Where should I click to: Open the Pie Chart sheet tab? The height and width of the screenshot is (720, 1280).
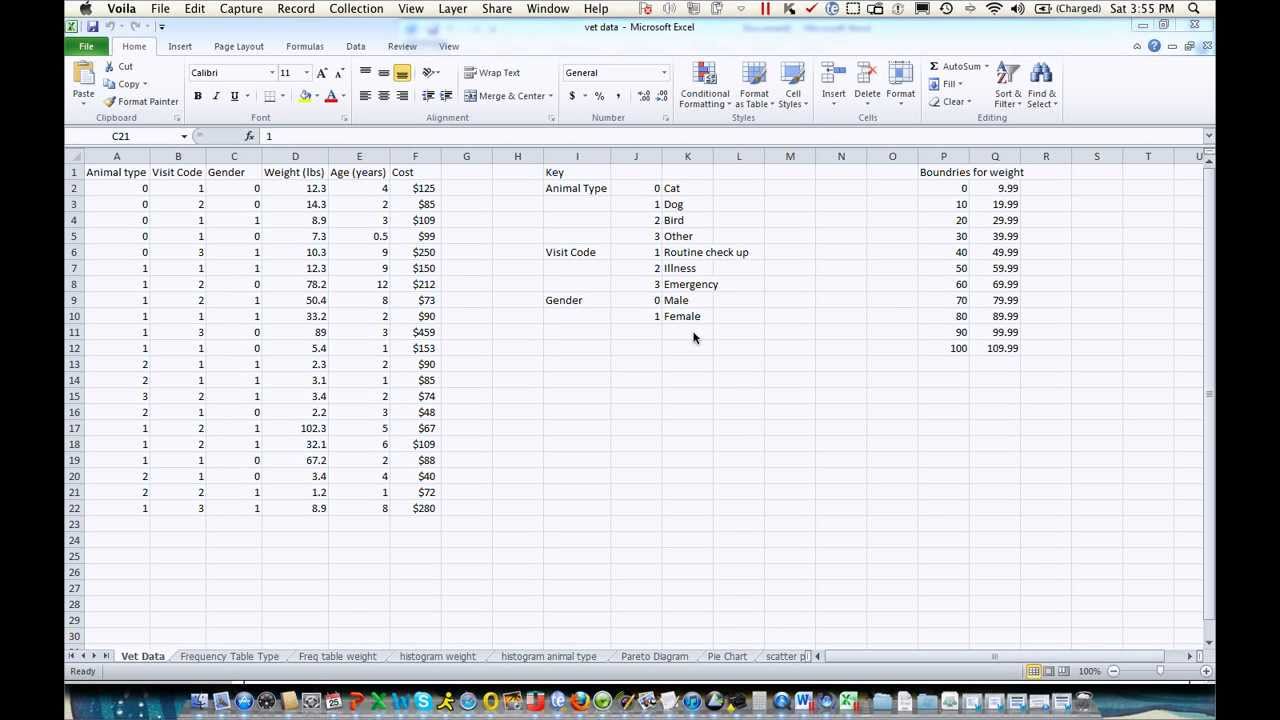tap(727, 657)
